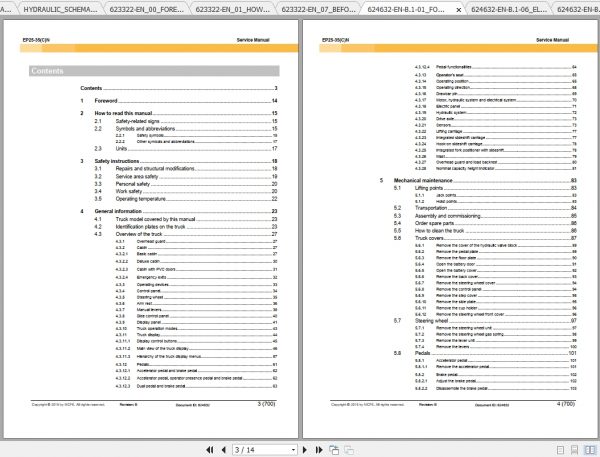Jump to the last page
Screen dimensions: 600x457
click(319, 450)
